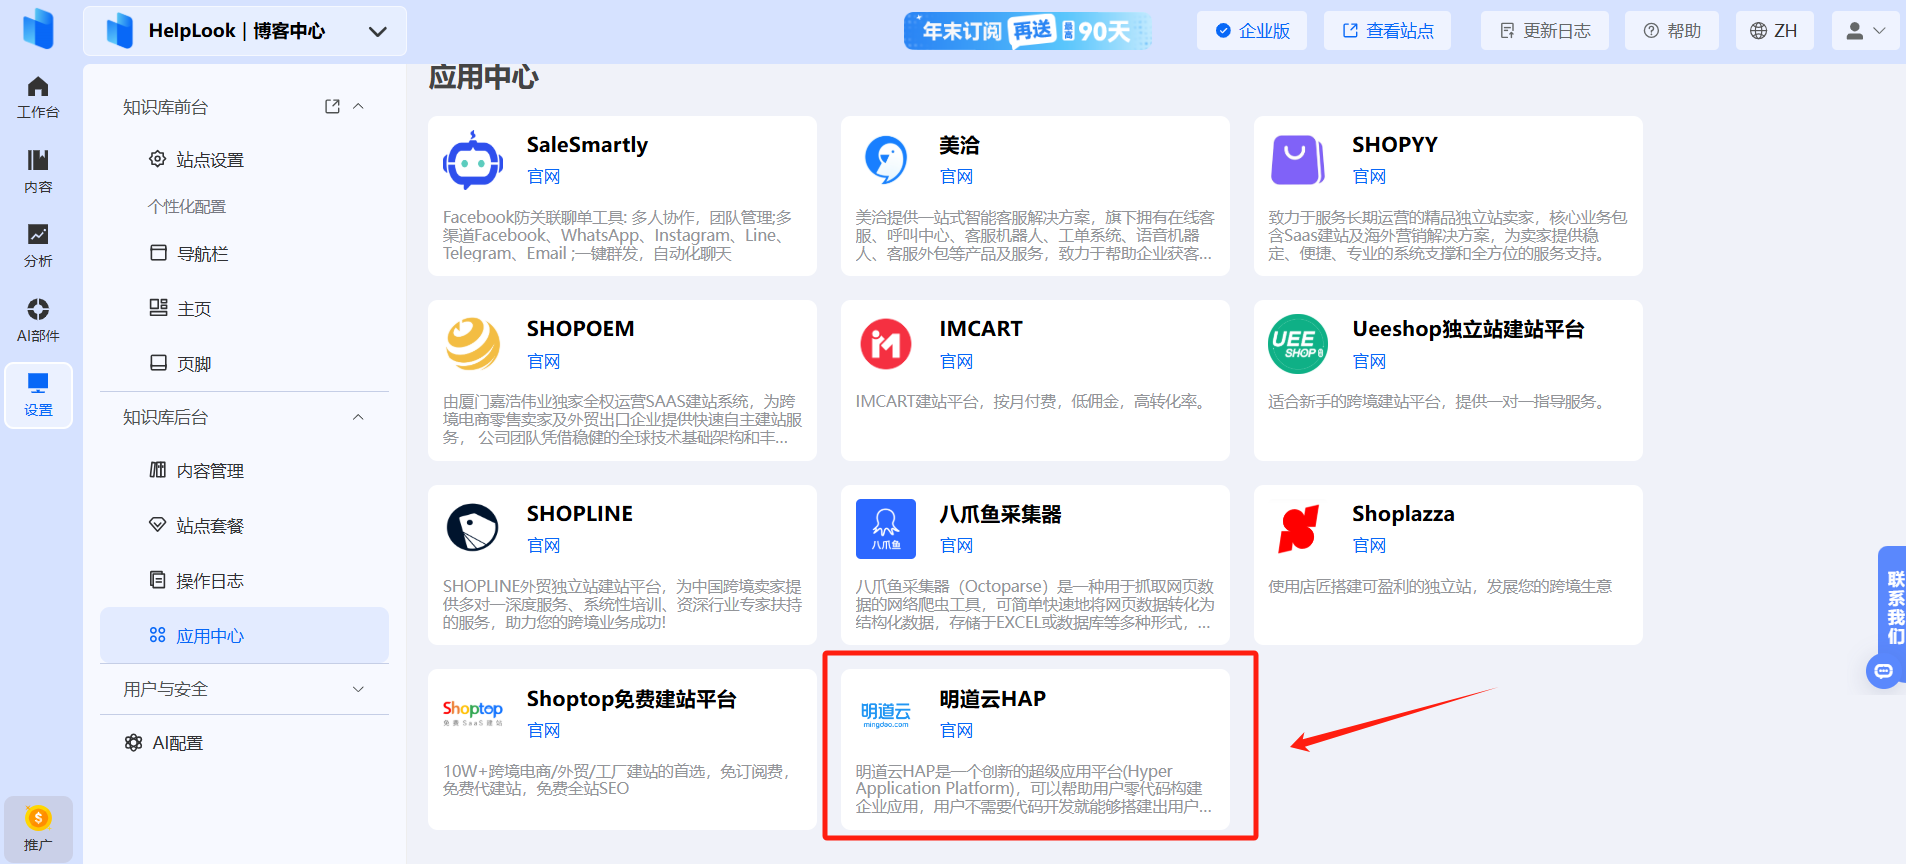Viewport: 1906px width, 864px height.
Task: Open SaleSmartly 官网 link
Action: coord(543,177)
